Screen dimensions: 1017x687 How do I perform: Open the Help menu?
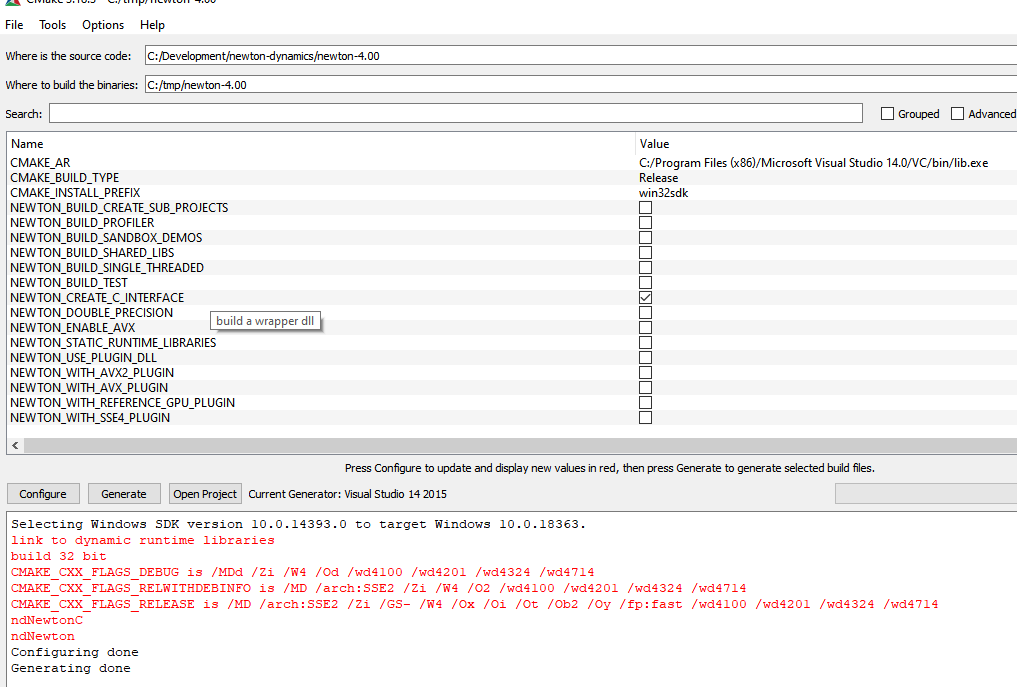152,25
